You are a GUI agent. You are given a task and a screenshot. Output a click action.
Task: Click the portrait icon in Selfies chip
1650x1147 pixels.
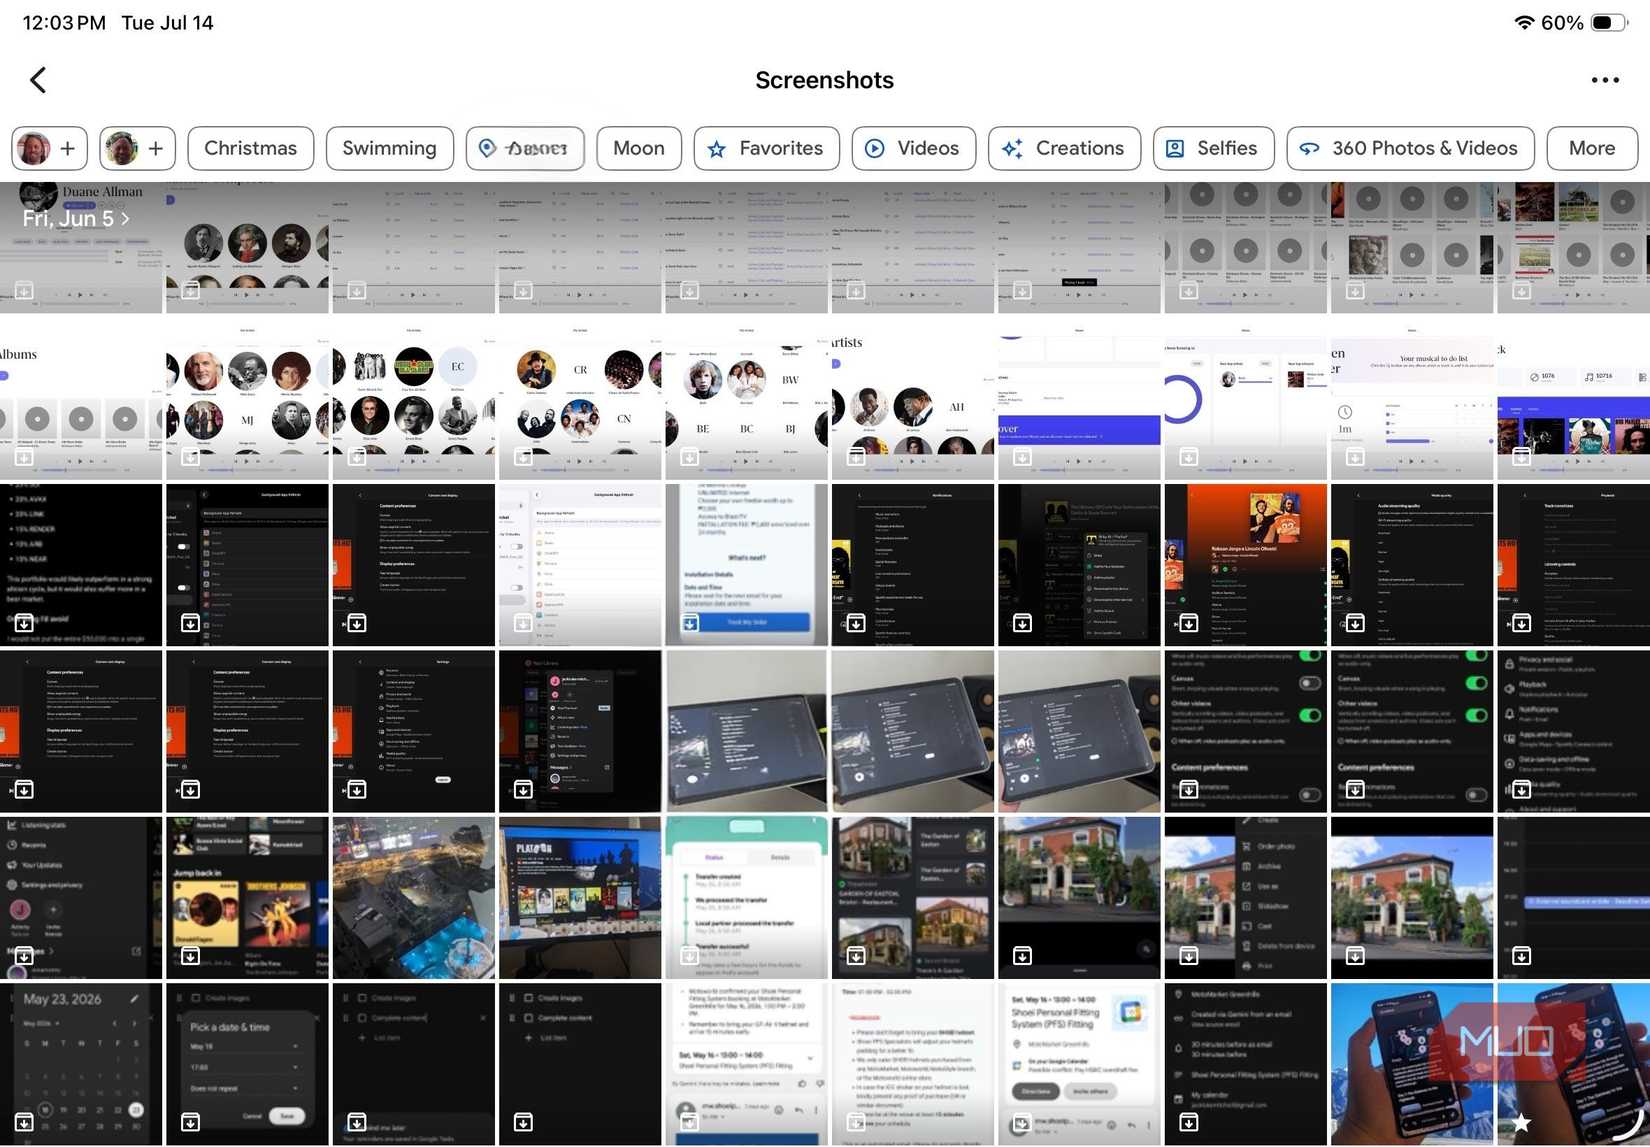(x=1175, y=148)
